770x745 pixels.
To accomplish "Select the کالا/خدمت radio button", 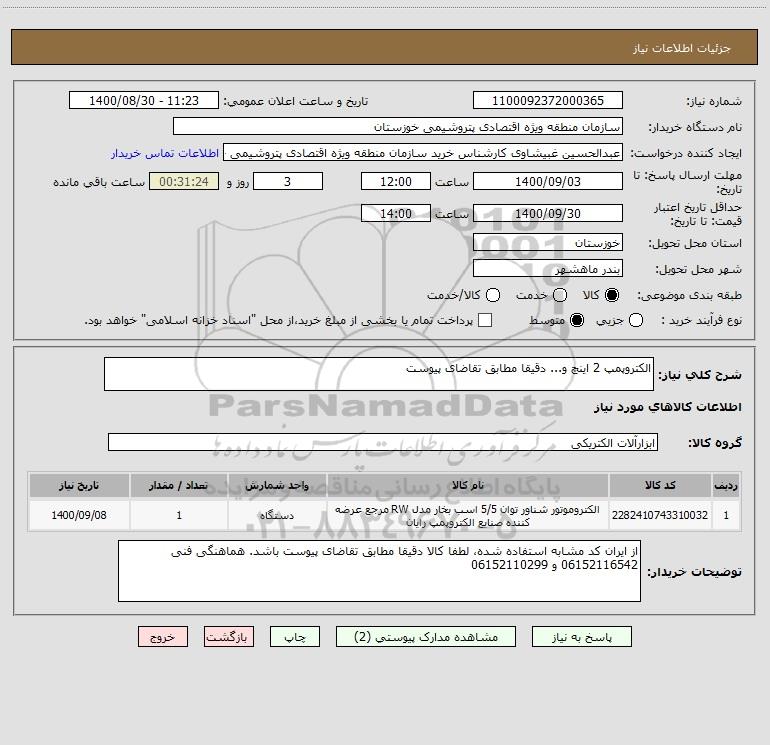I will [x=493, y=295].
